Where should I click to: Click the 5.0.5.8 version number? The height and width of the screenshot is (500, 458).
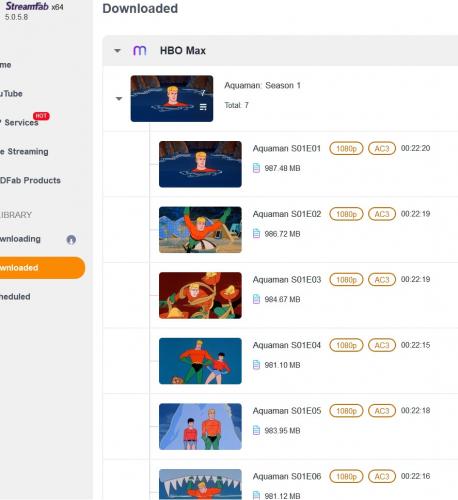point(16,17)
